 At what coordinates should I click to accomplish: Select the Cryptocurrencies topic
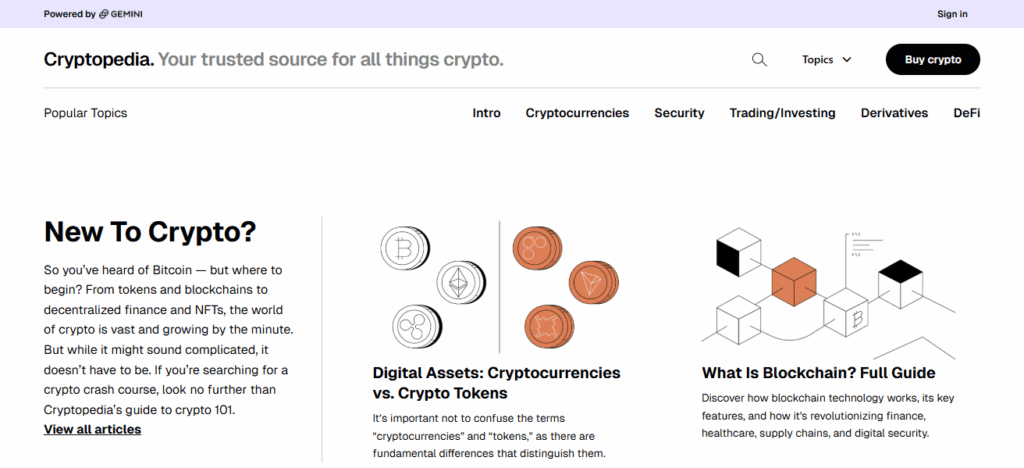(577, 113)
